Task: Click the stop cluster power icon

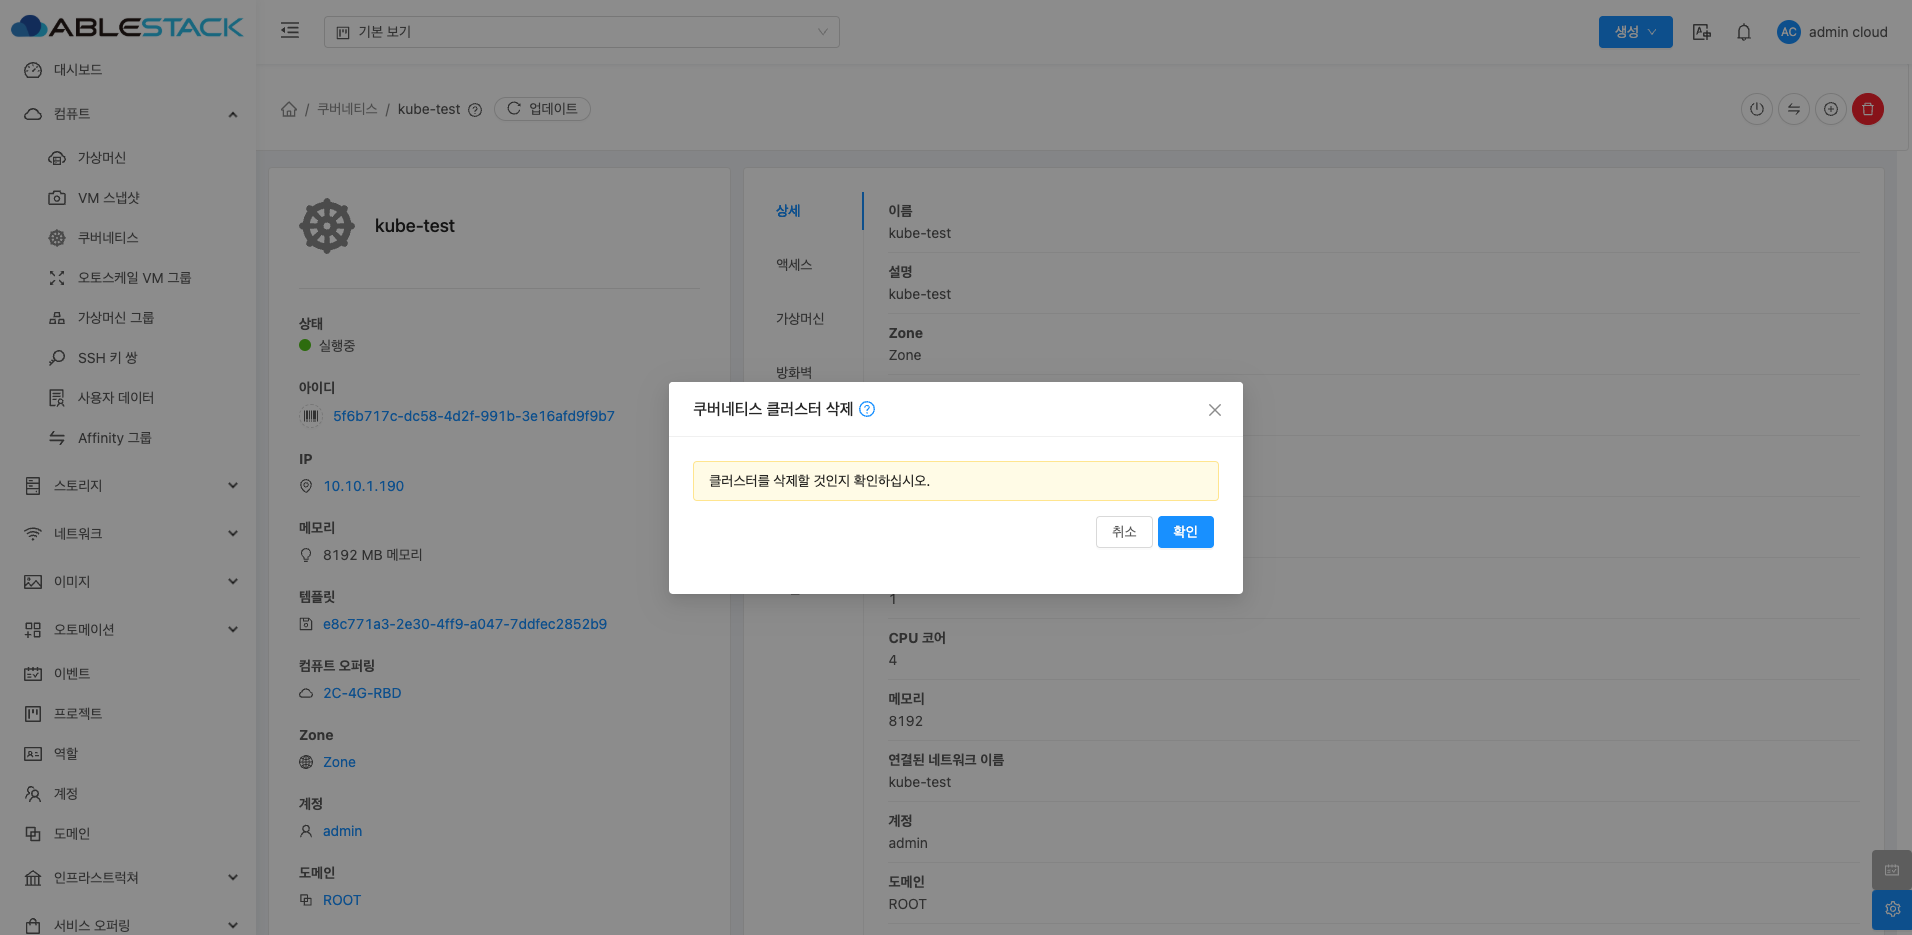Action: point(1756,109)
